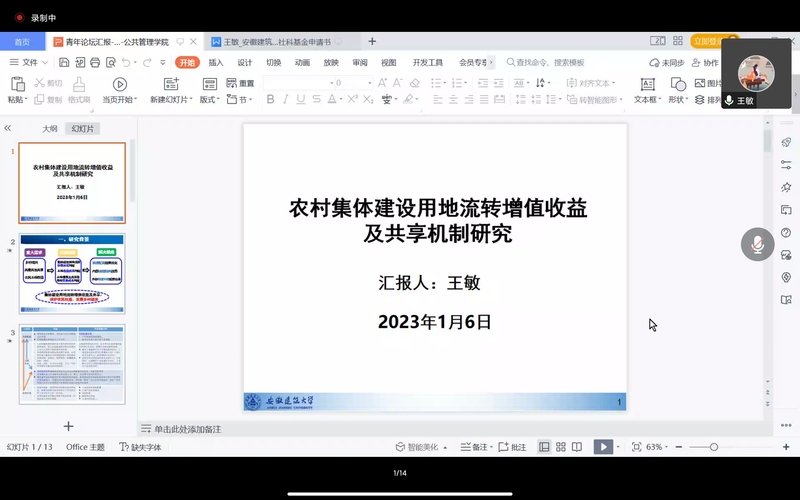The width and height of the screenshot is (800, 500).
Task: Toggle Italic formatting
Action: click(286, 99)
